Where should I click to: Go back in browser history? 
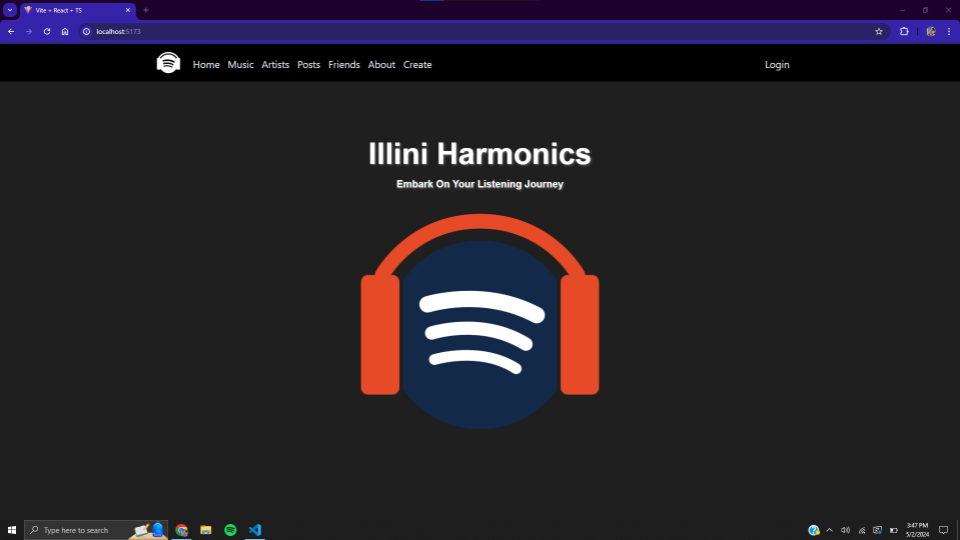point(11,31)
